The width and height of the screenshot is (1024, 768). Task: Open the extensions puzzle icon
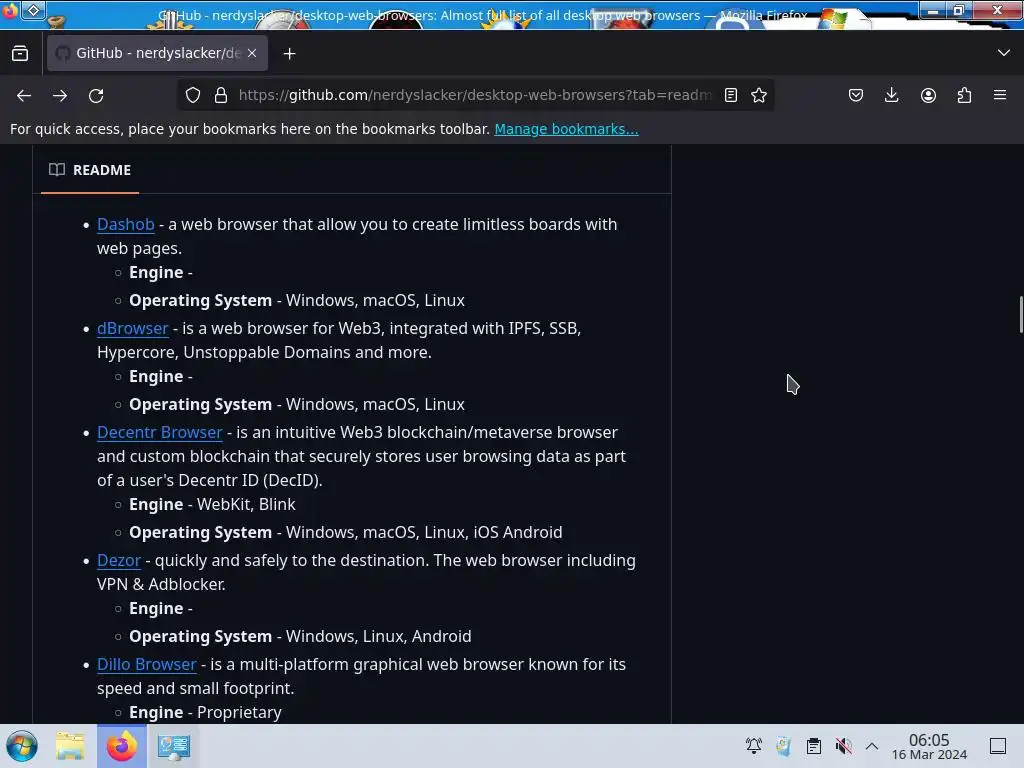[964, 95]
